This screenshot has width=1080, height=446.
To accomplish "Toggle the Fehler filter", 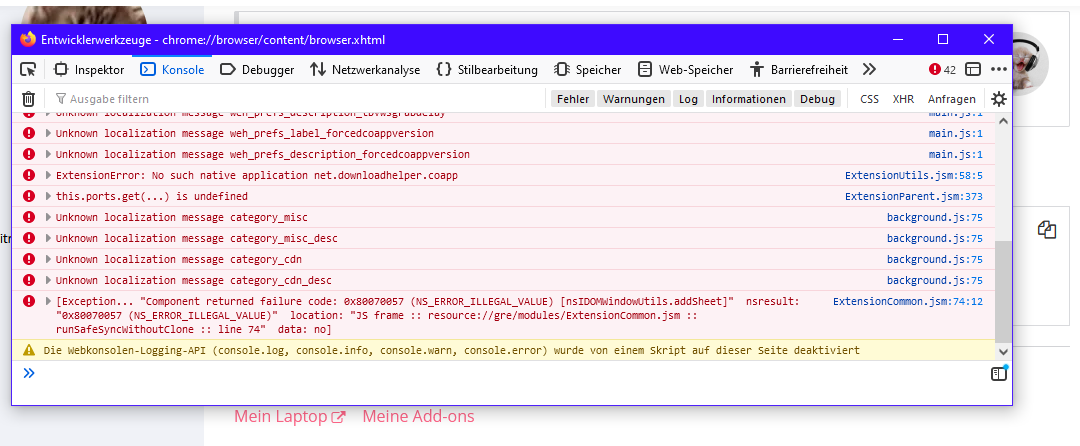I will point(573,99).
